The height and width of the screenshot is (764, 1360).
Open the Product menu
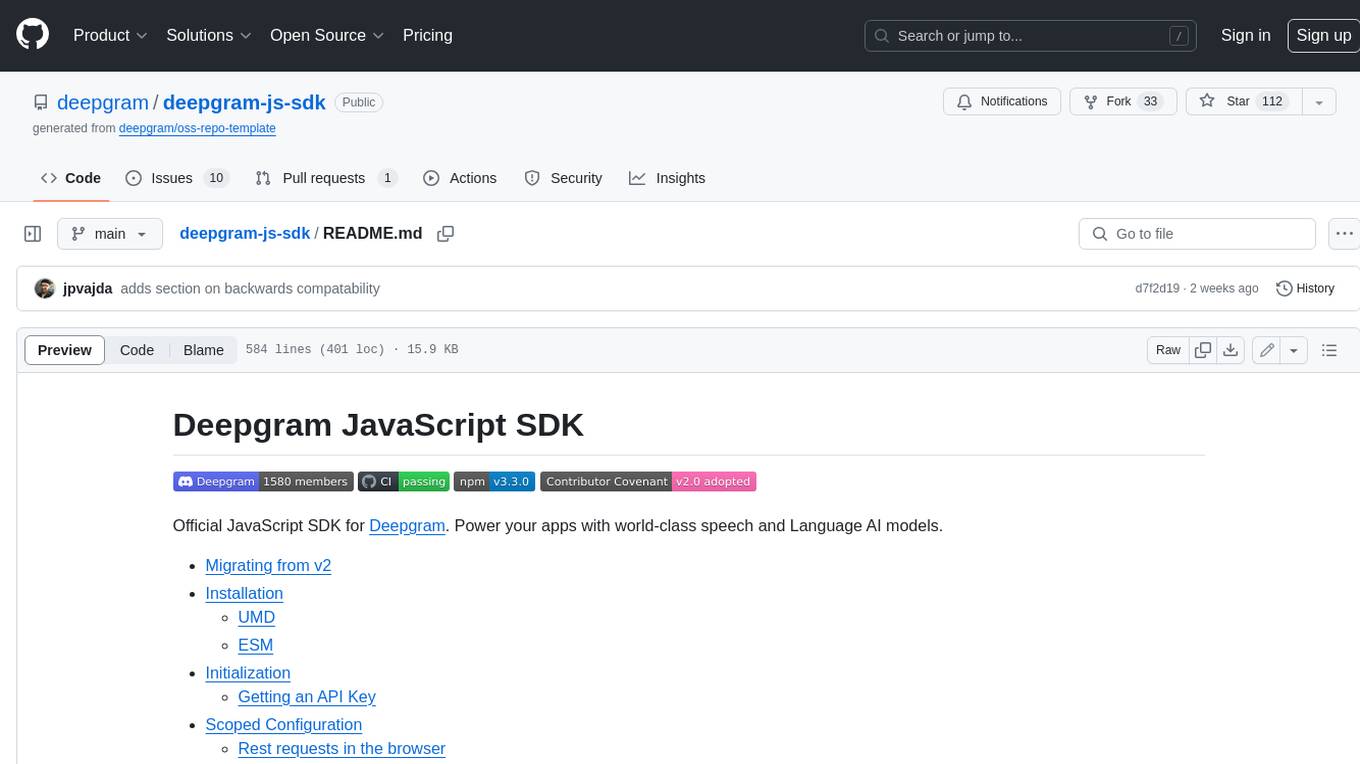110,35
